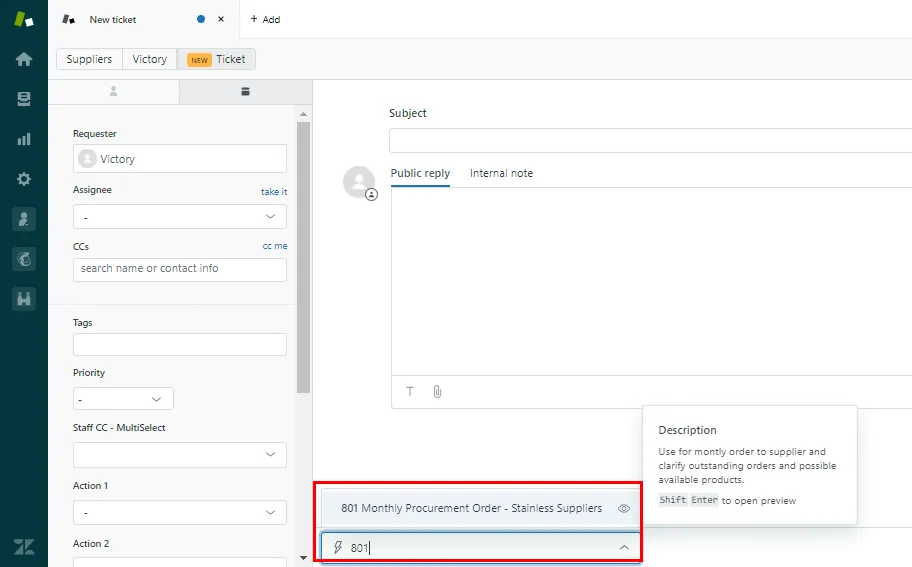Click the requester avatar beside the reply box

coord(359,181)
